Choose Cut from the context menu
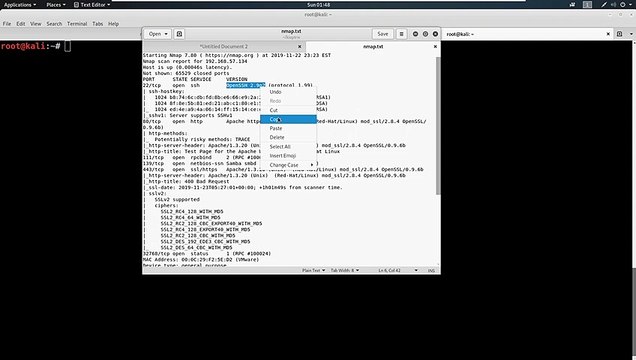Viewport: 636px width, 360px height. click(288, 110)
